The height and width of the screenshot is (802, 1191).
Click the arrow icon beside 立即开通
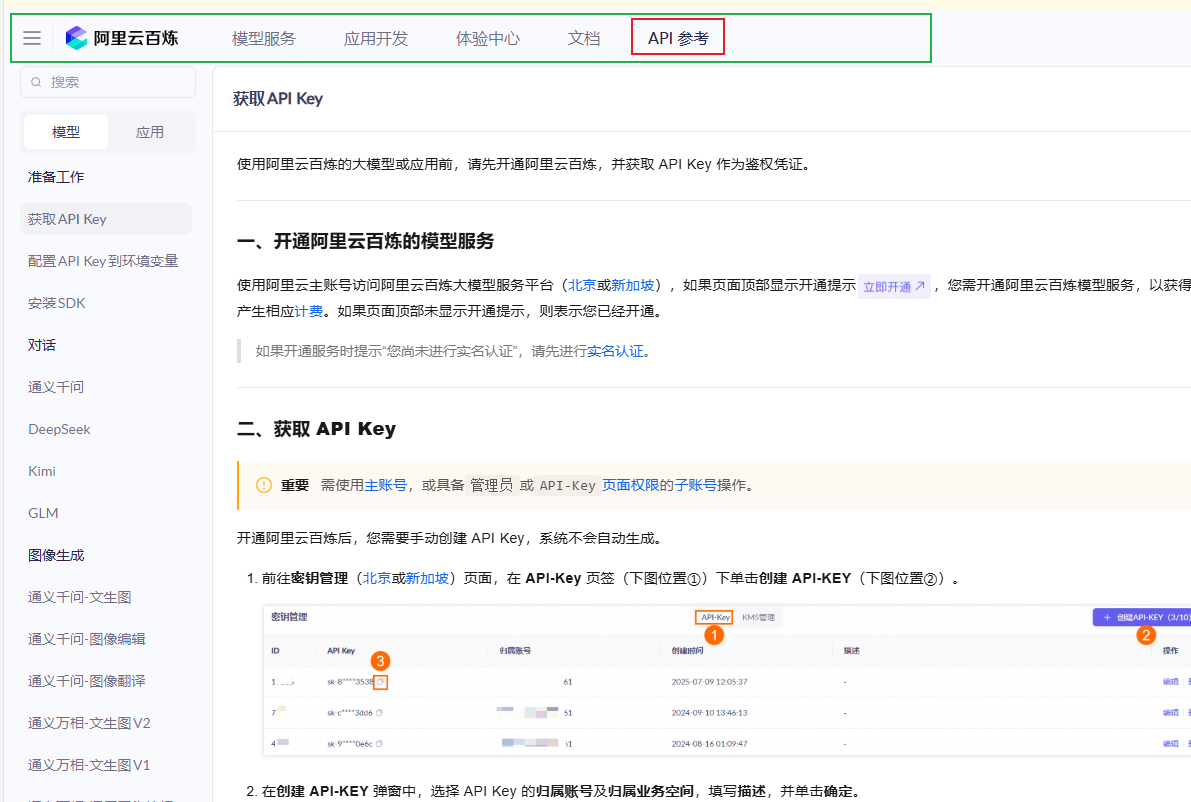click(x=920, y=286)
